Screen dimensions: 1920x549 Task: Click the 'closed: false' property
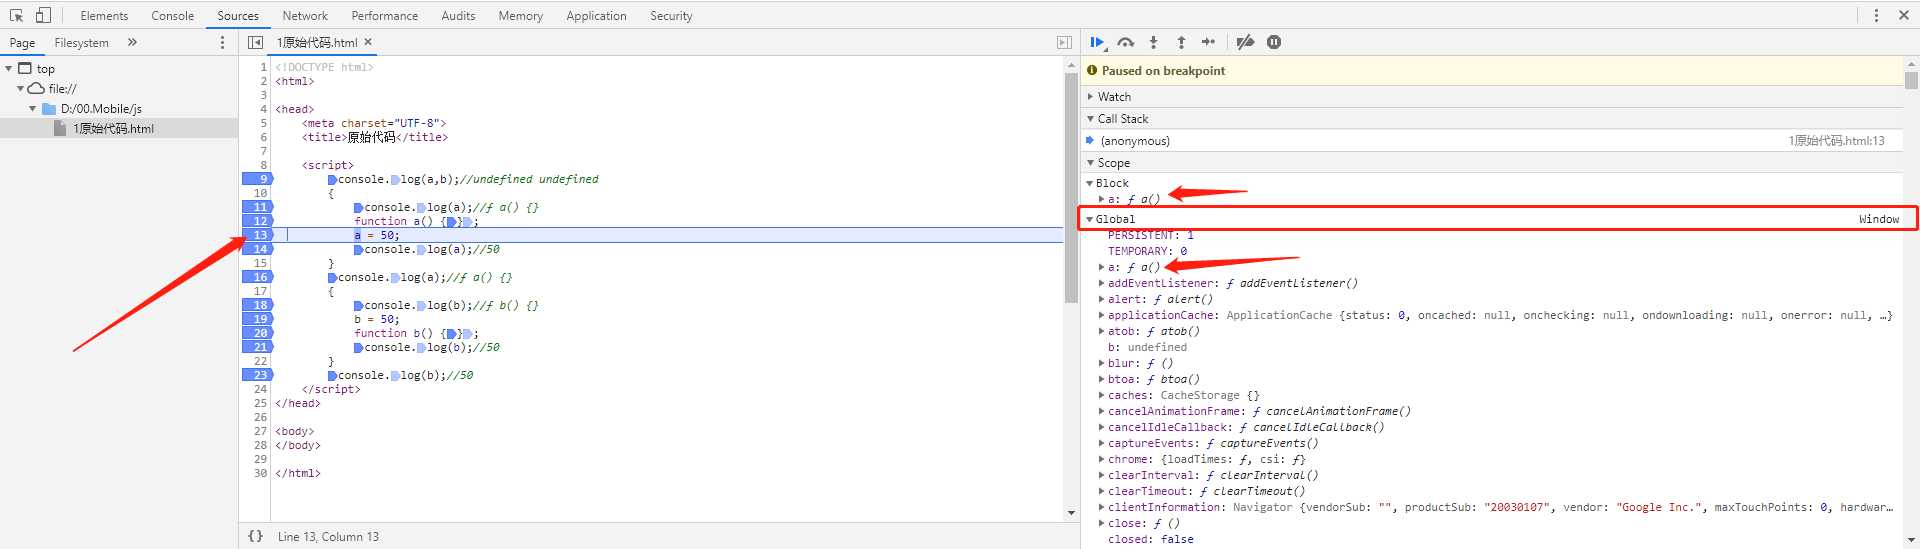pyautogui.click(x=1150, y=539)
